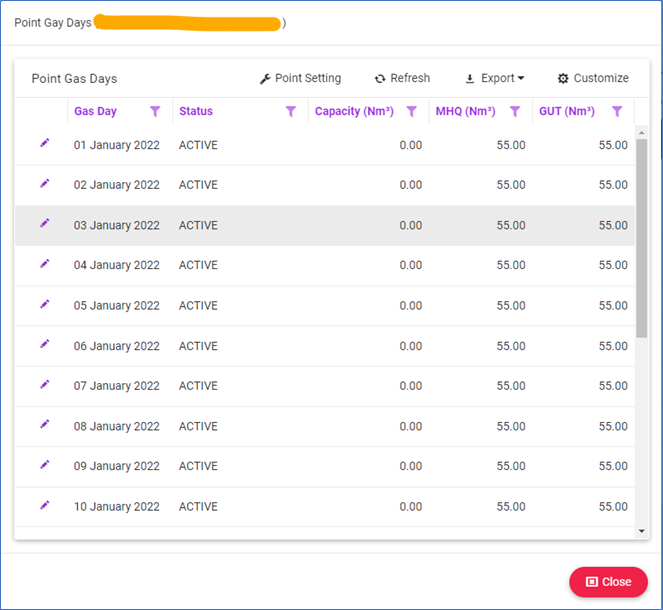Click the pencil edit icon for 01 January 2022

click(44, 144)
